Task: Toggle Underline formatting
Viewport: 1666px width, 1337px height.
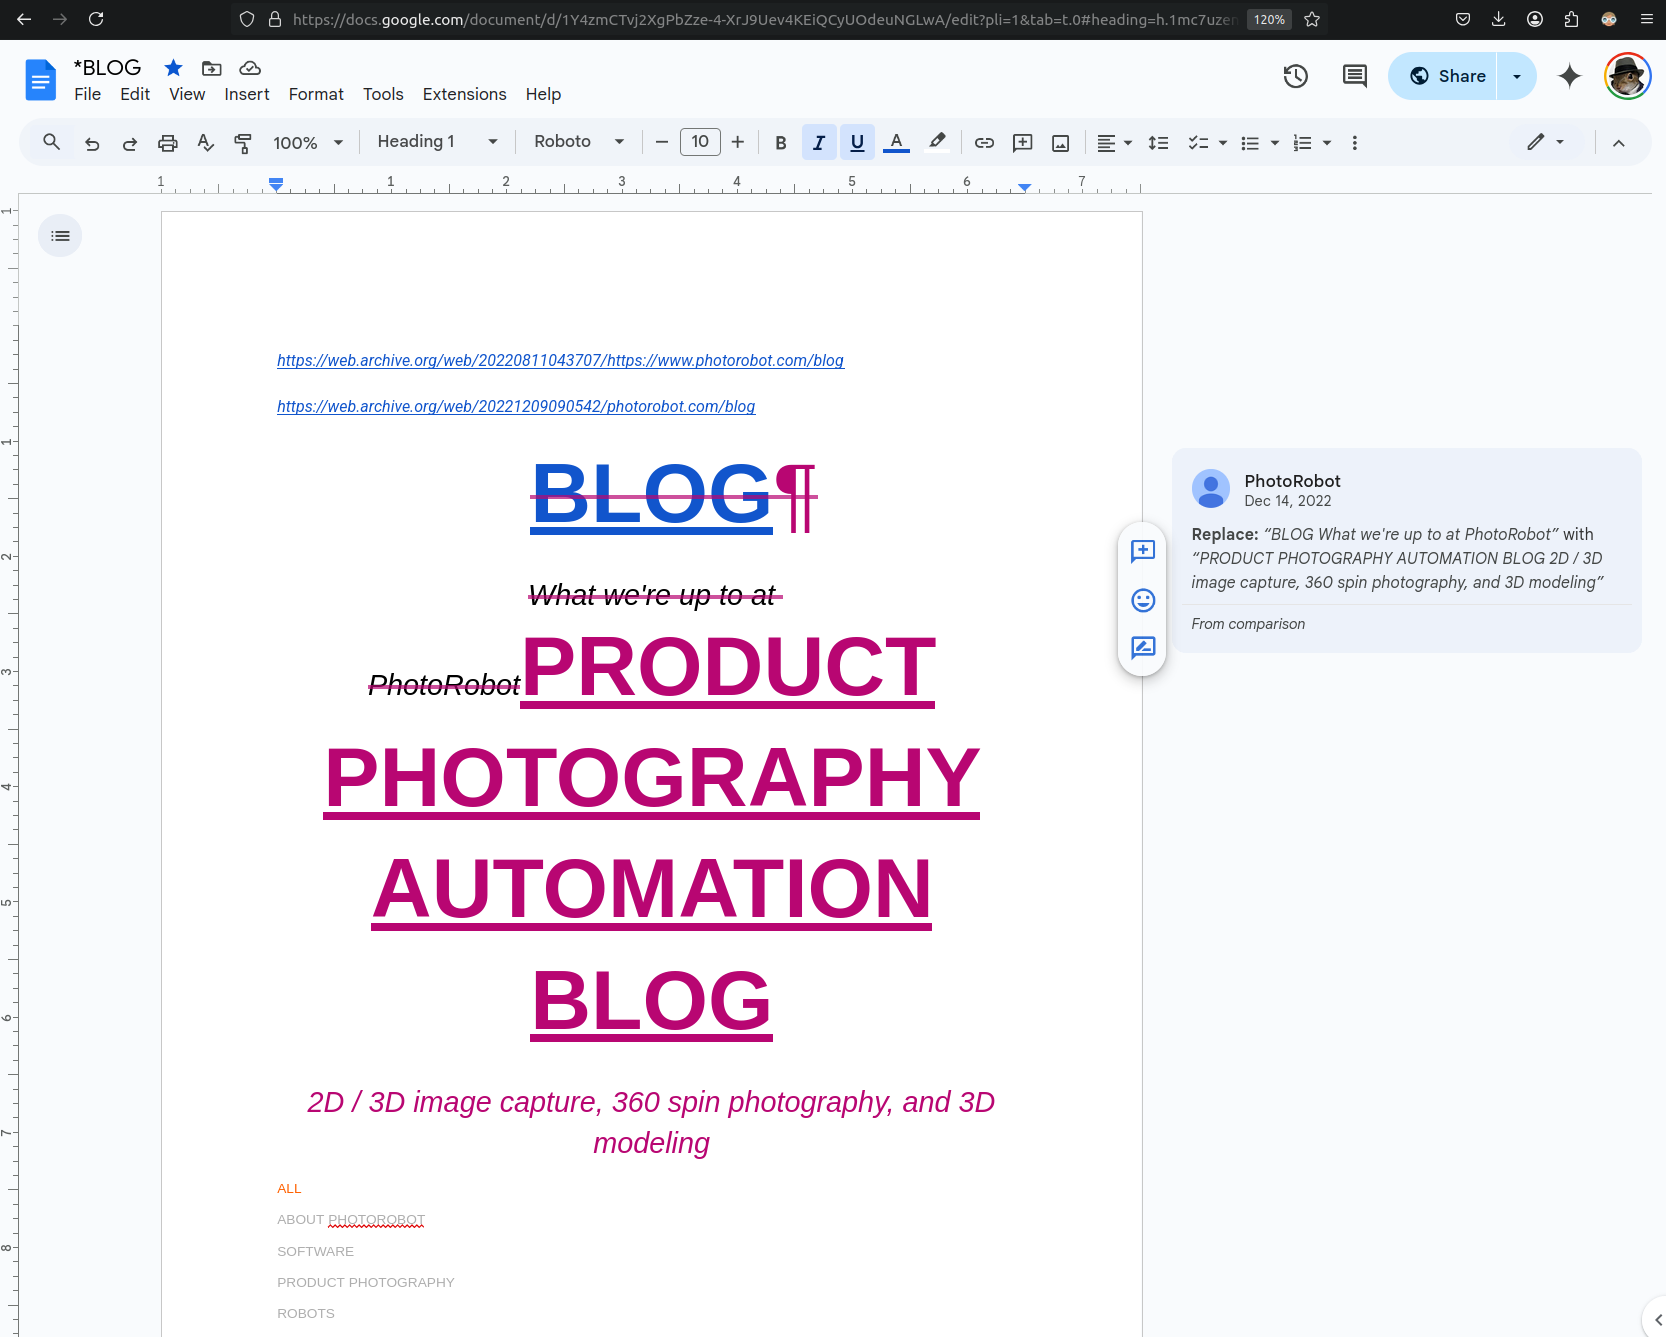Action: coord(857,143)
